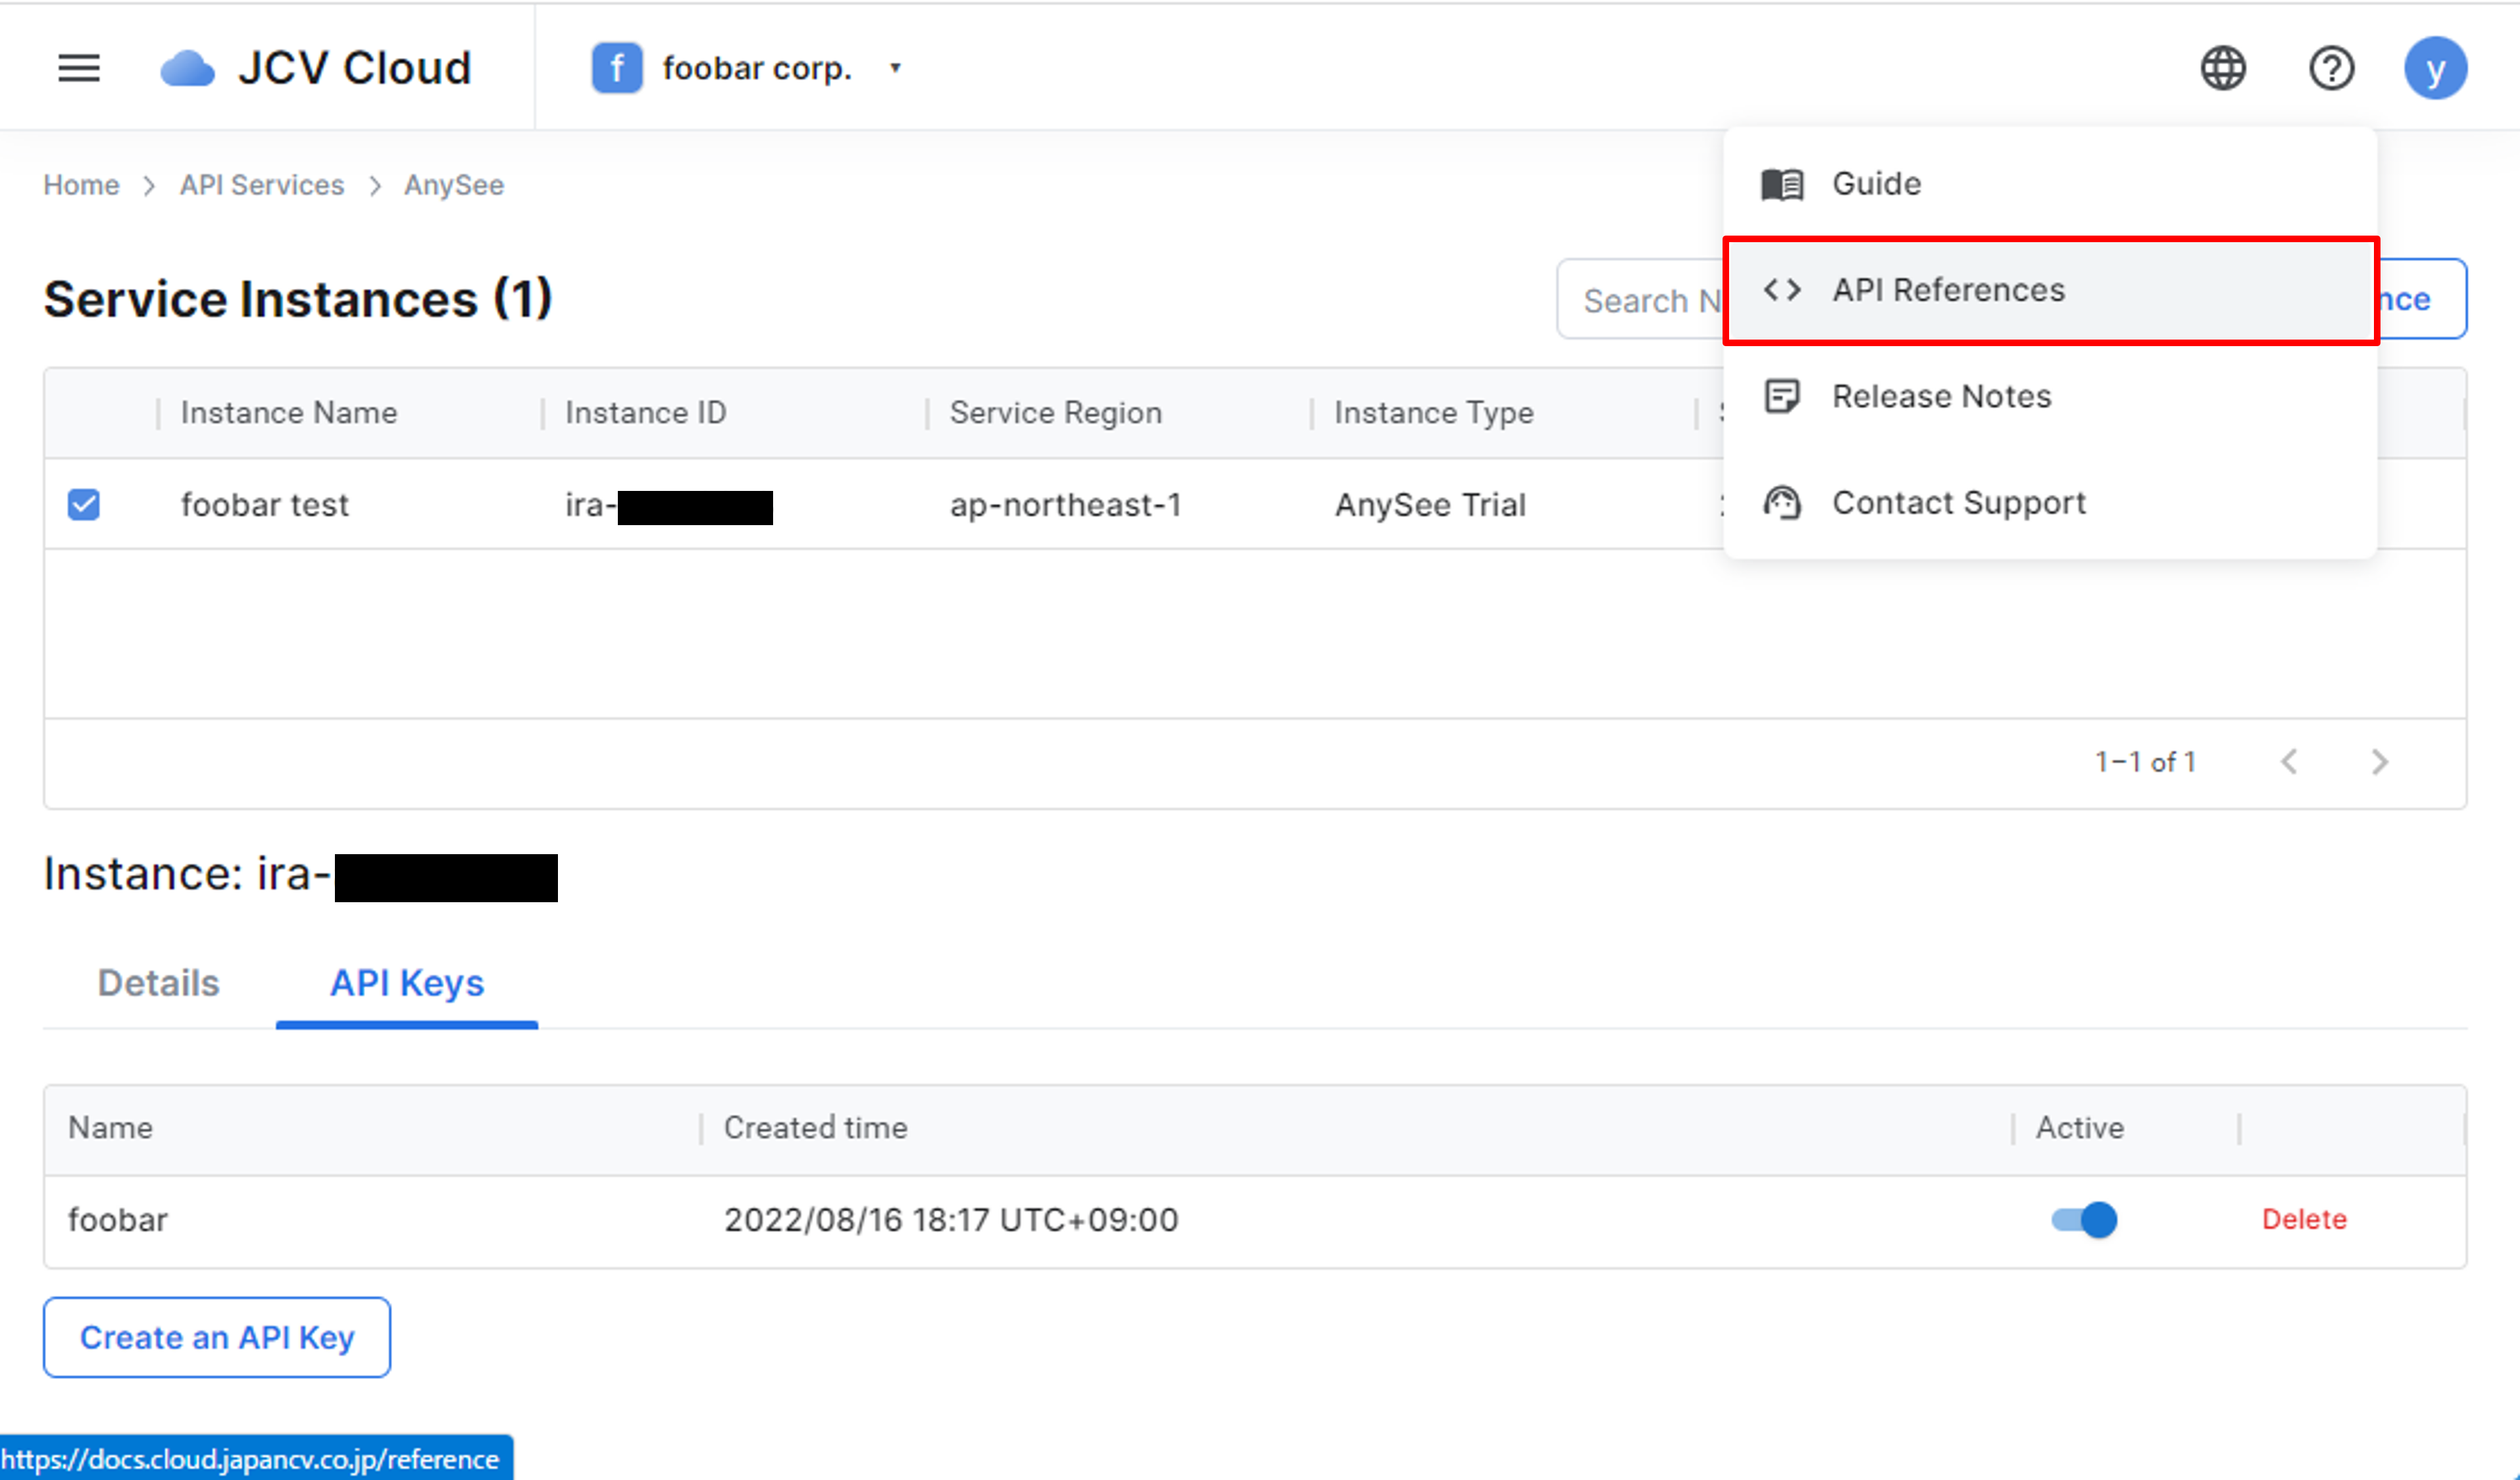Image resolution: width=2520 pixels, height=1480 pixels.
Task: Go to next page of instances
Action: [x=2380, y=762]
